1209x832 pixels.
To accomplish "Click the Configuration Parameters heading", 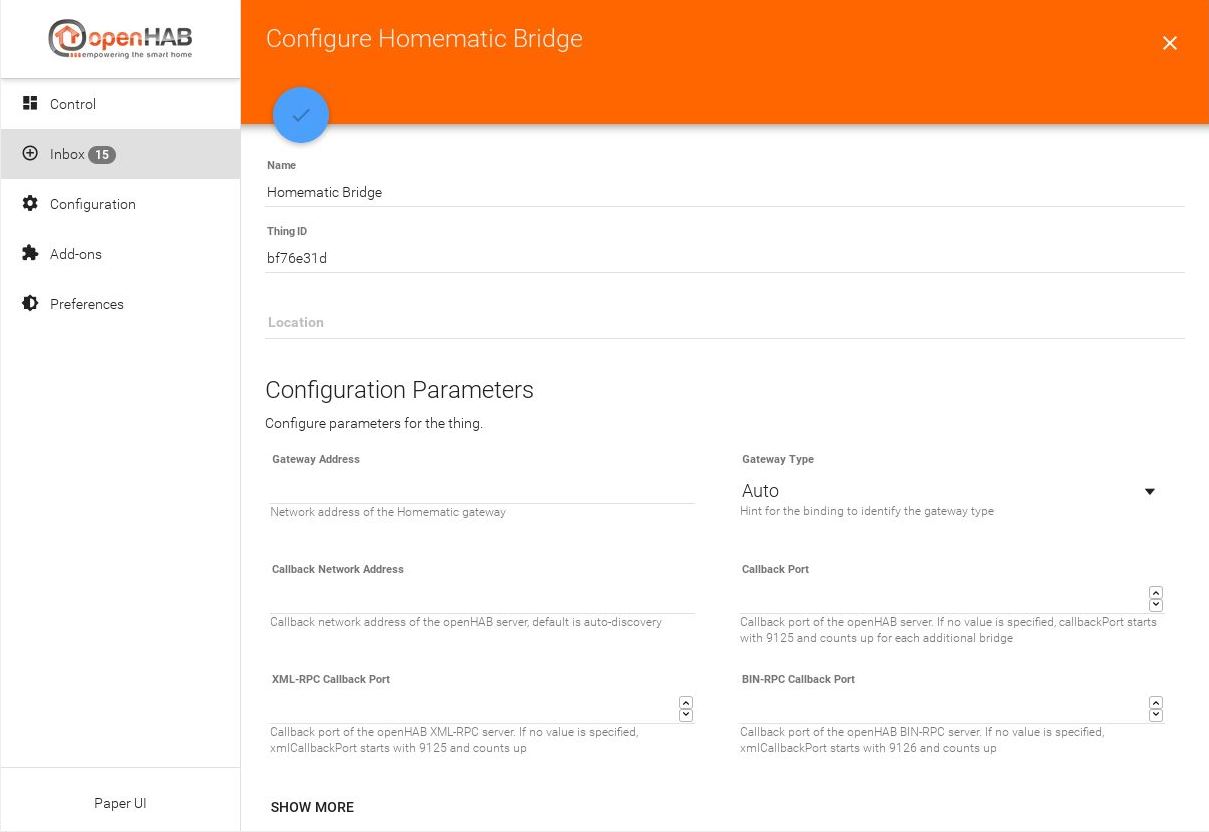I will click(399, 390).
